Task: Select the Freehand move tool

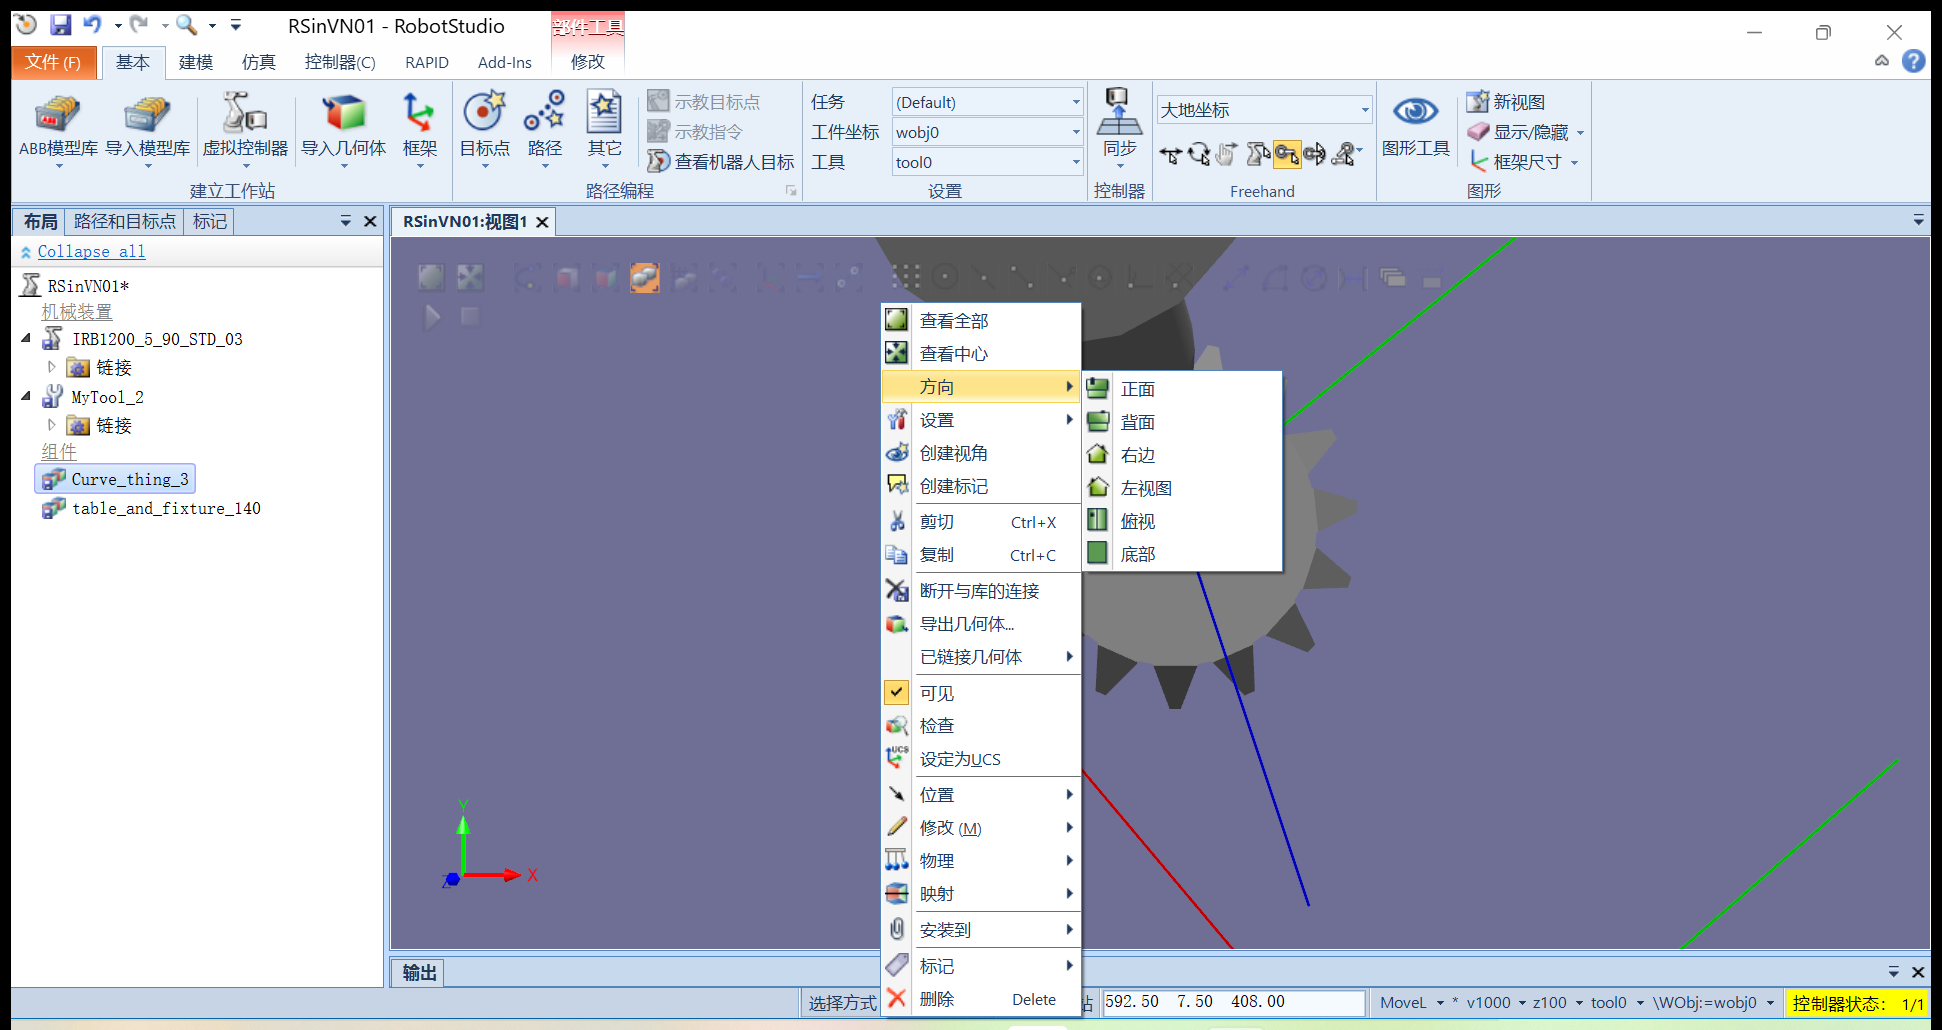Action: (x=1170, y=154)
